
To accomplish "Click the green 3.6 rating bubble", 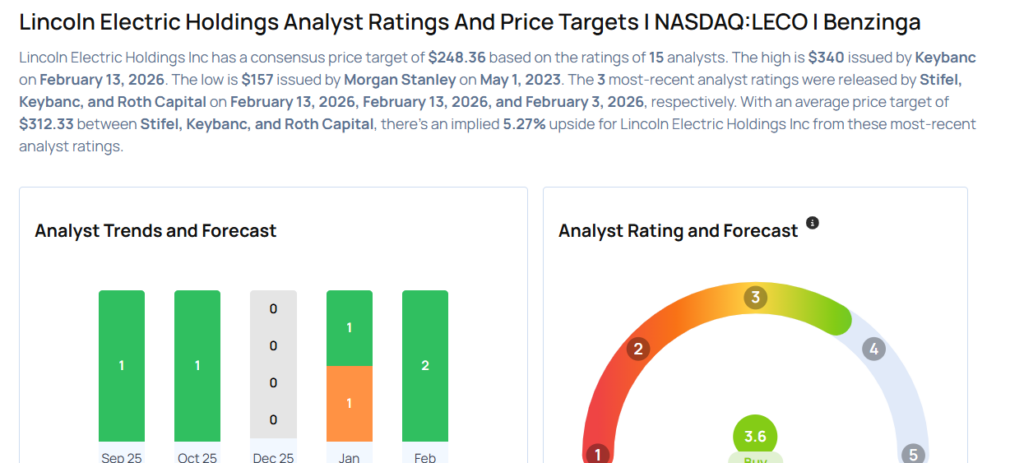I will (755, 437).
